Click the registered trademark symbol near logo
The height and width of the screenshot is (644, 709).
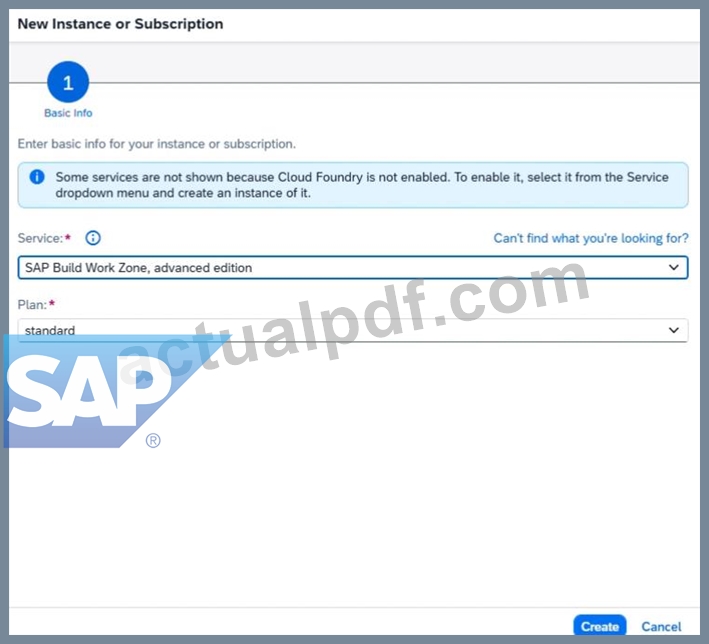click(x=153, y=440)
